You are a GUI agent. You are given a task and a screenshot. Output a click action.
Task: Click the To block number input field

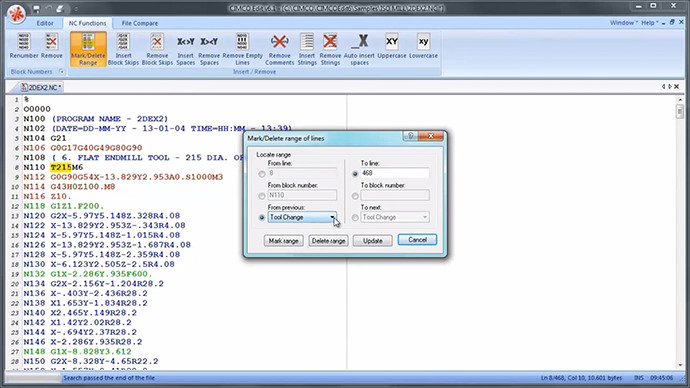[x=395, y=195]
